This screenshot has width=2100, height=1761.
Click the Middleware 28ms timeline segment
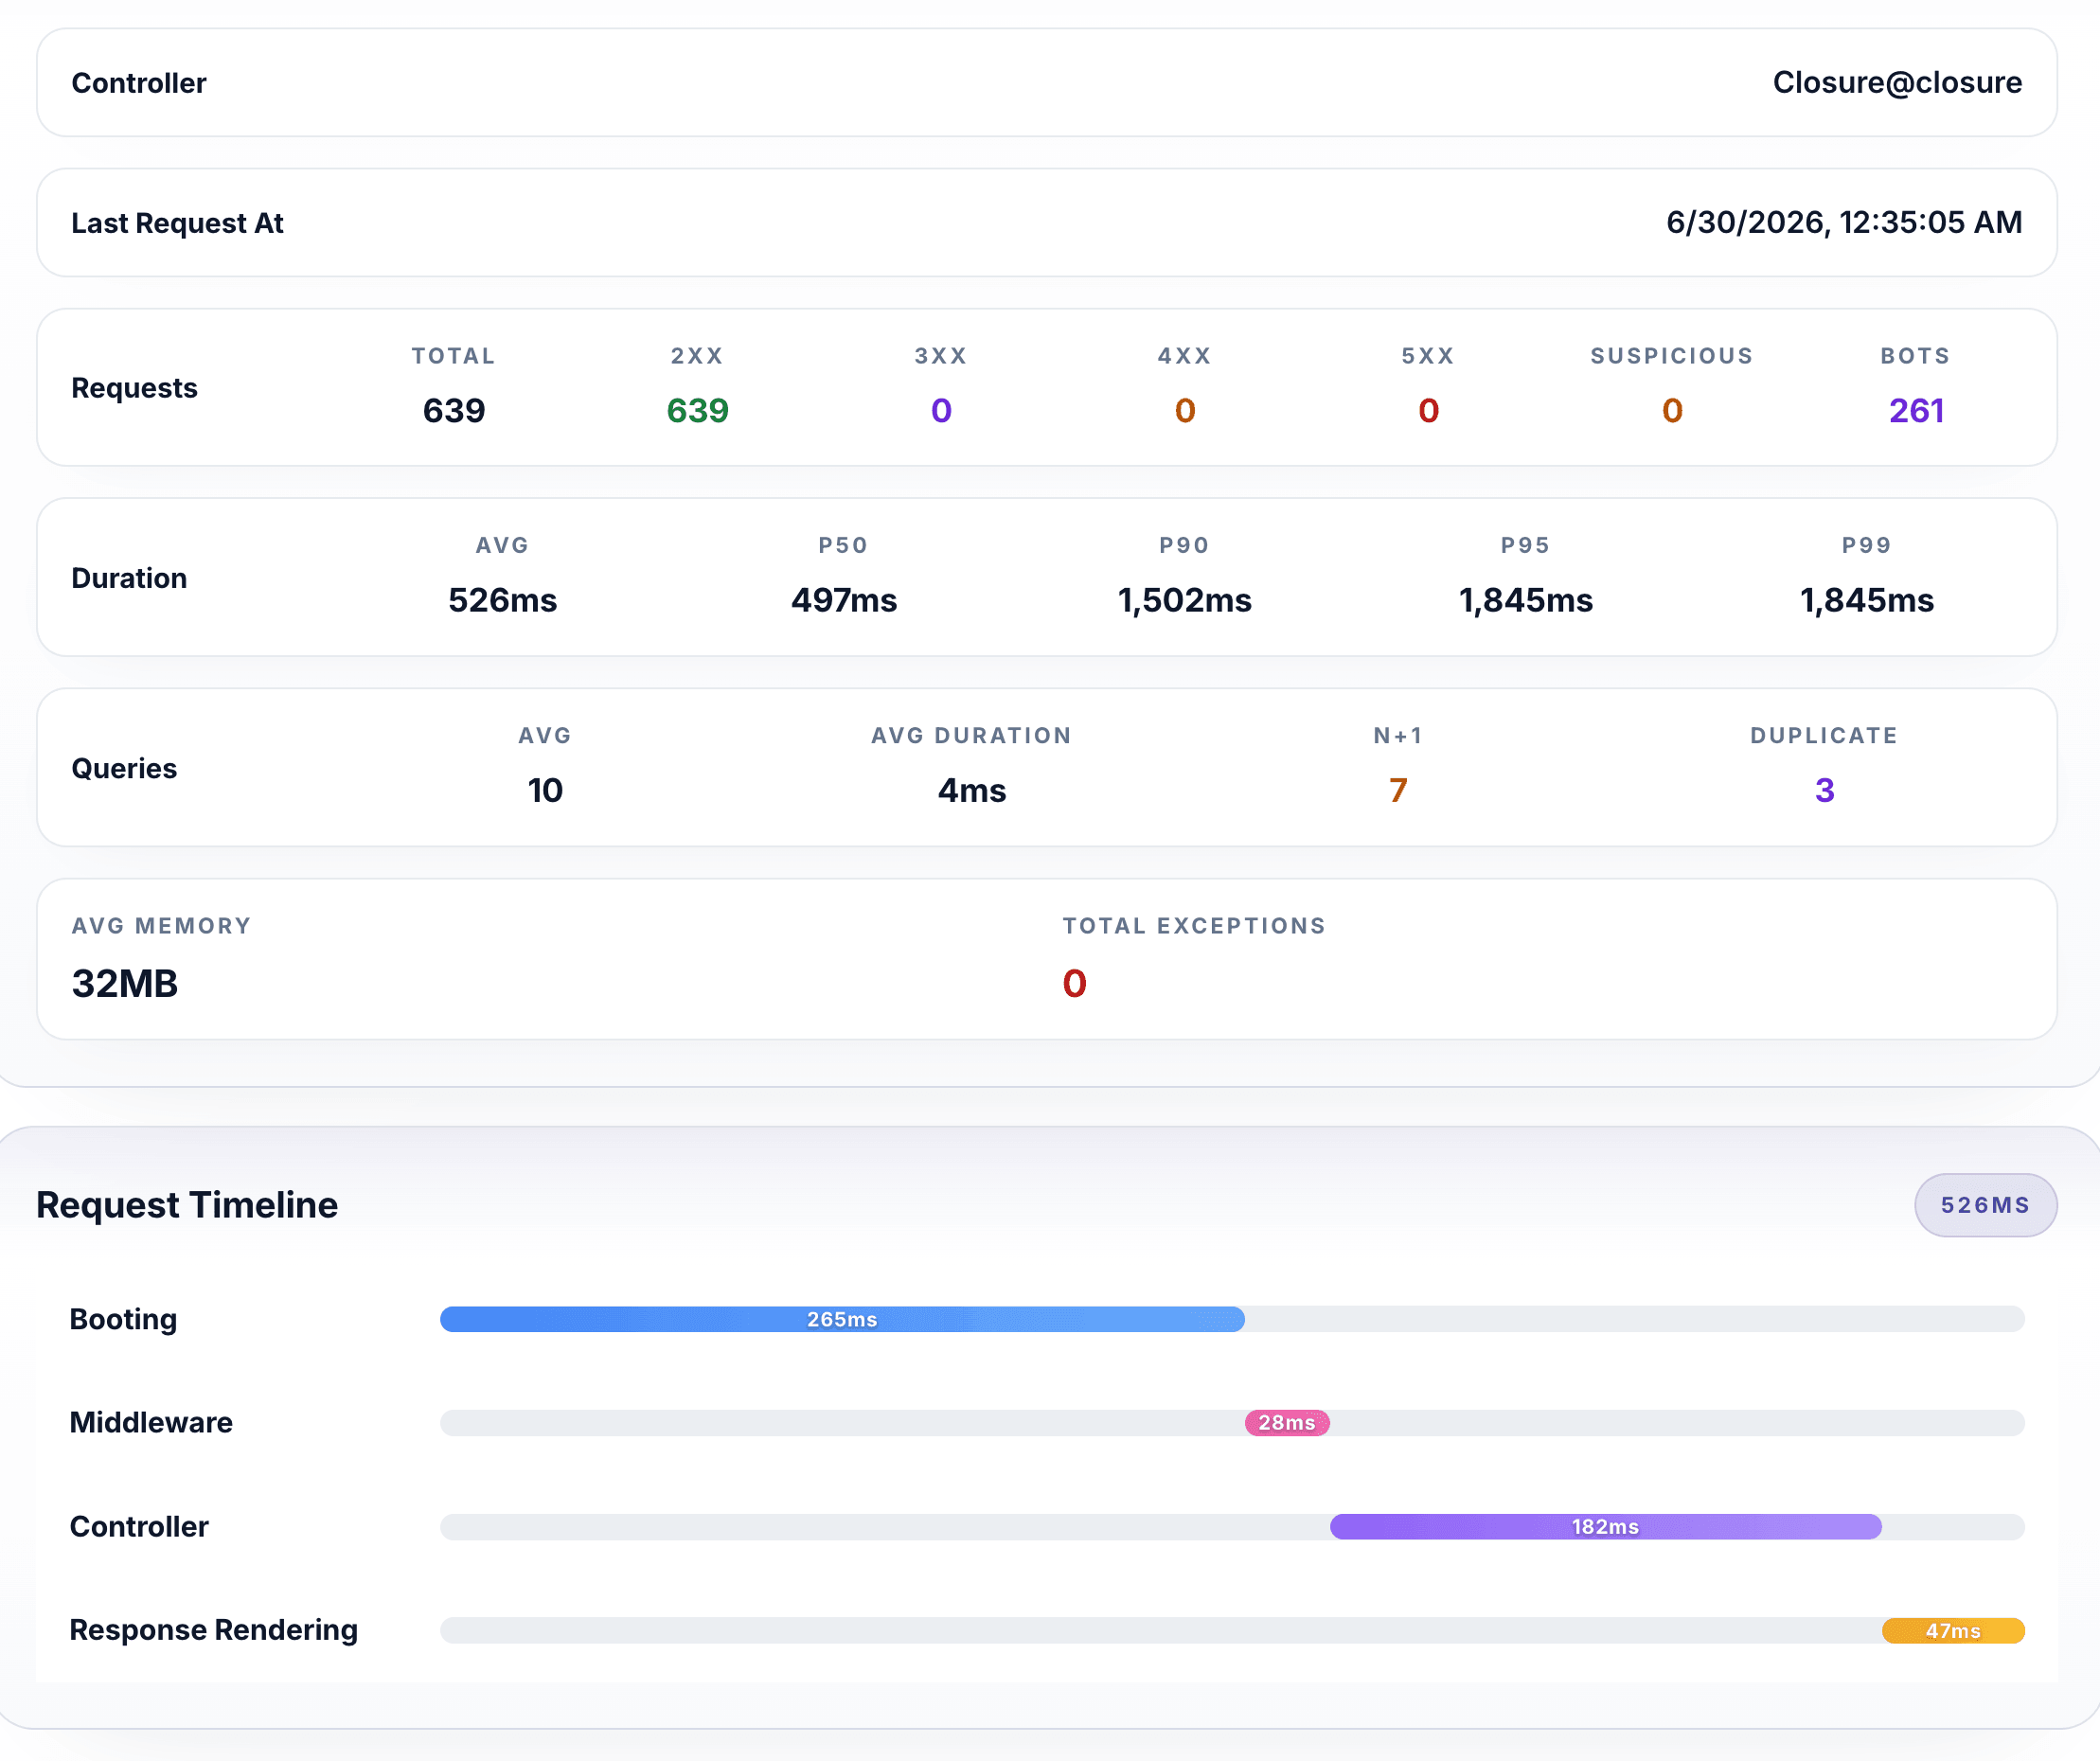click(1287, 1422)
